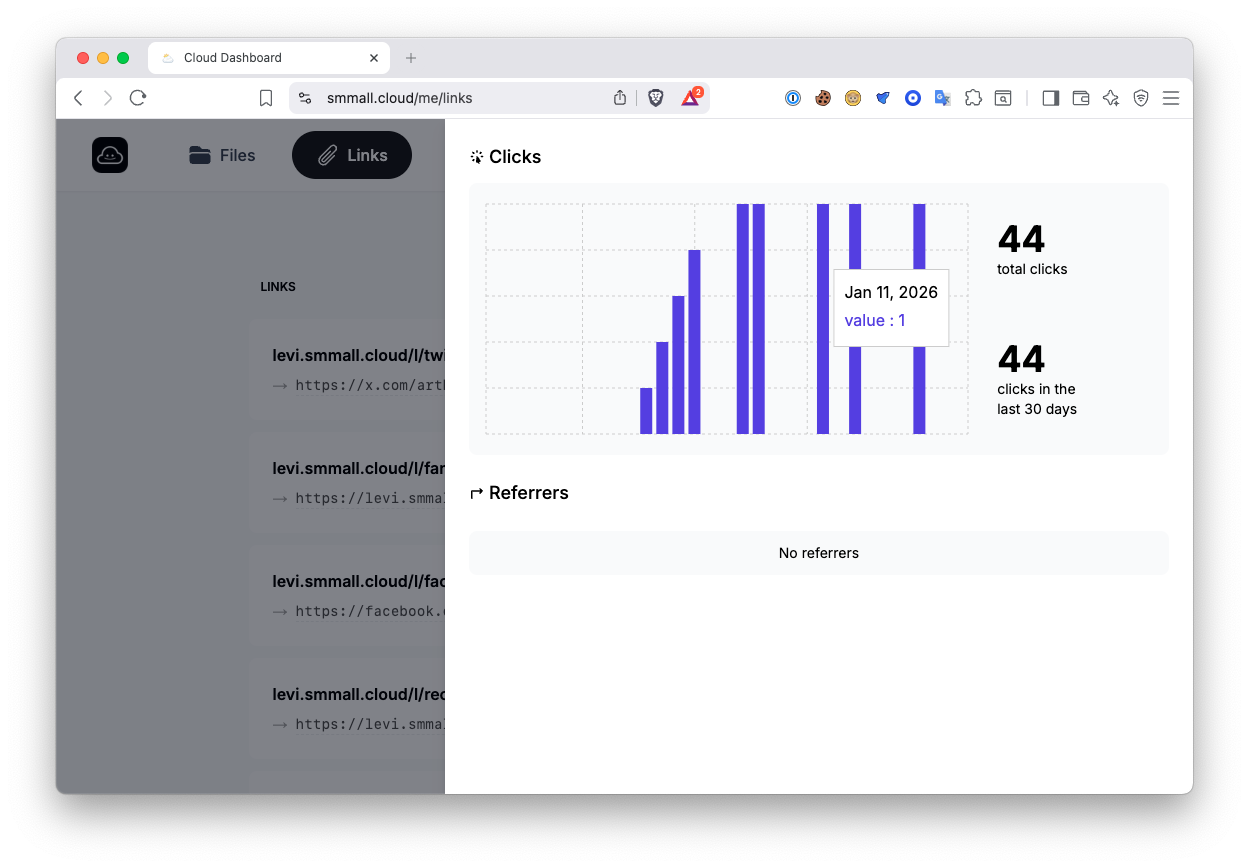Open the hamburger main menu
Image resolution: width=1249 pixels, height=868 pixels.
pos(1171,98)
